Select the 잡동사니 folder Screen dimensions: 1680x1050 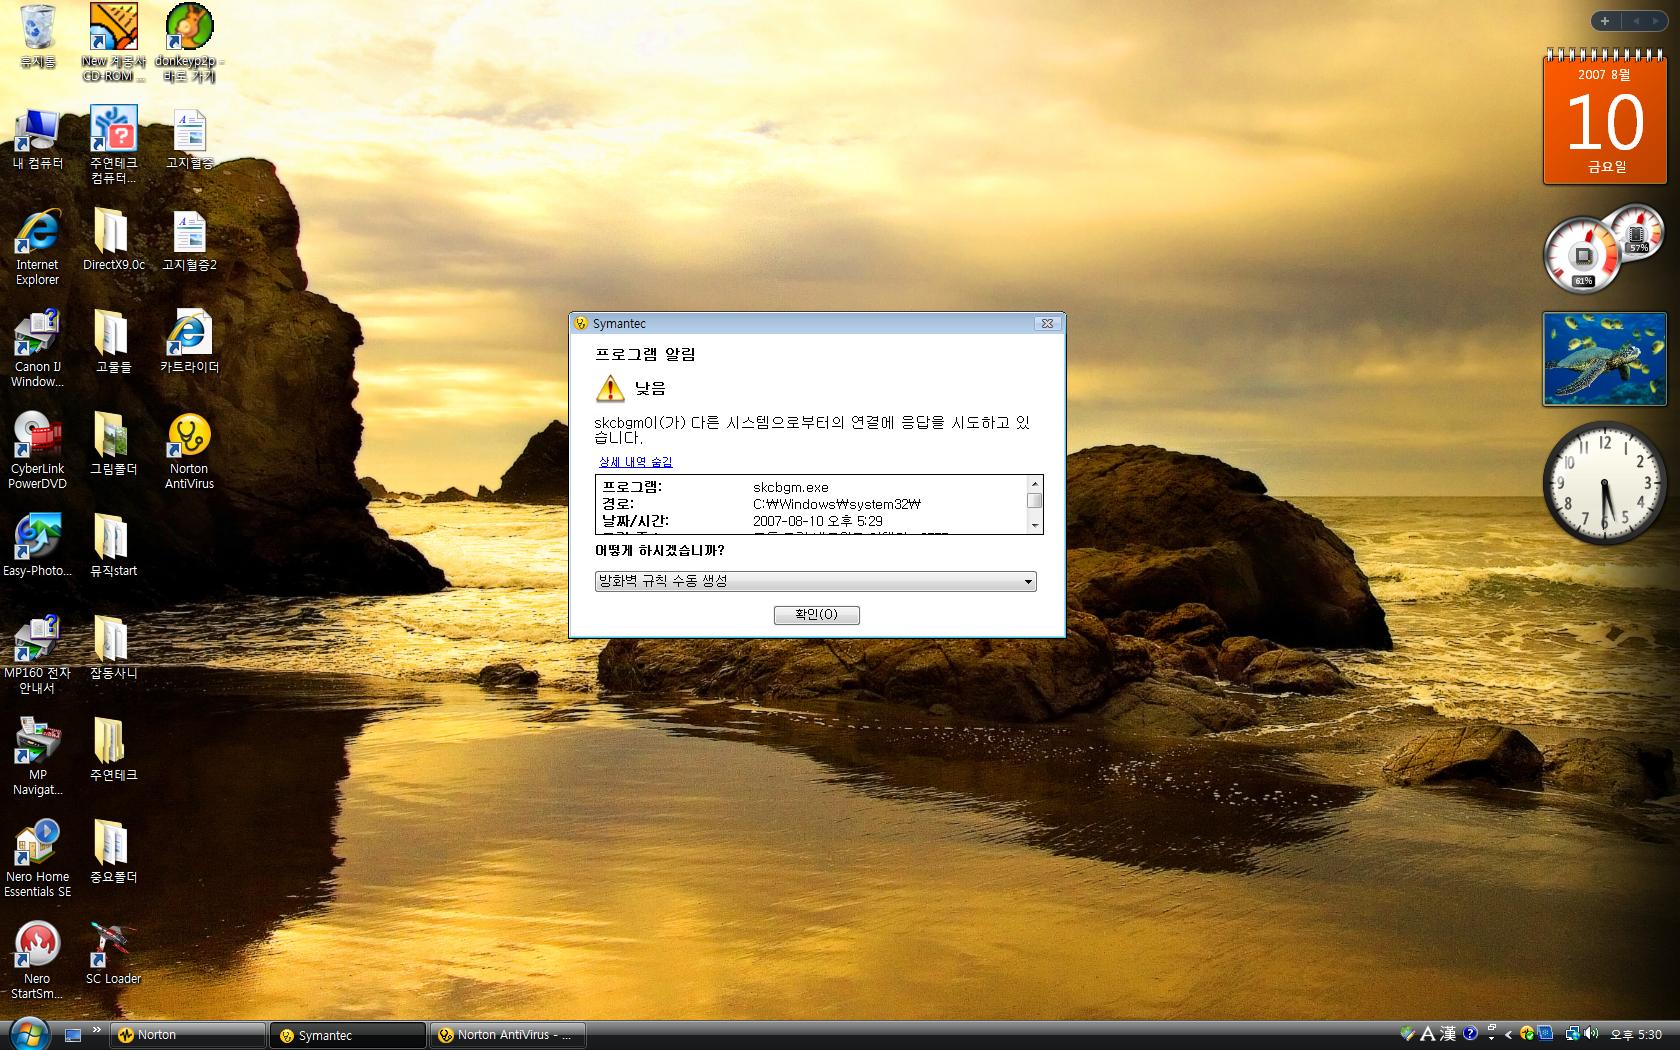coord(113,648)
